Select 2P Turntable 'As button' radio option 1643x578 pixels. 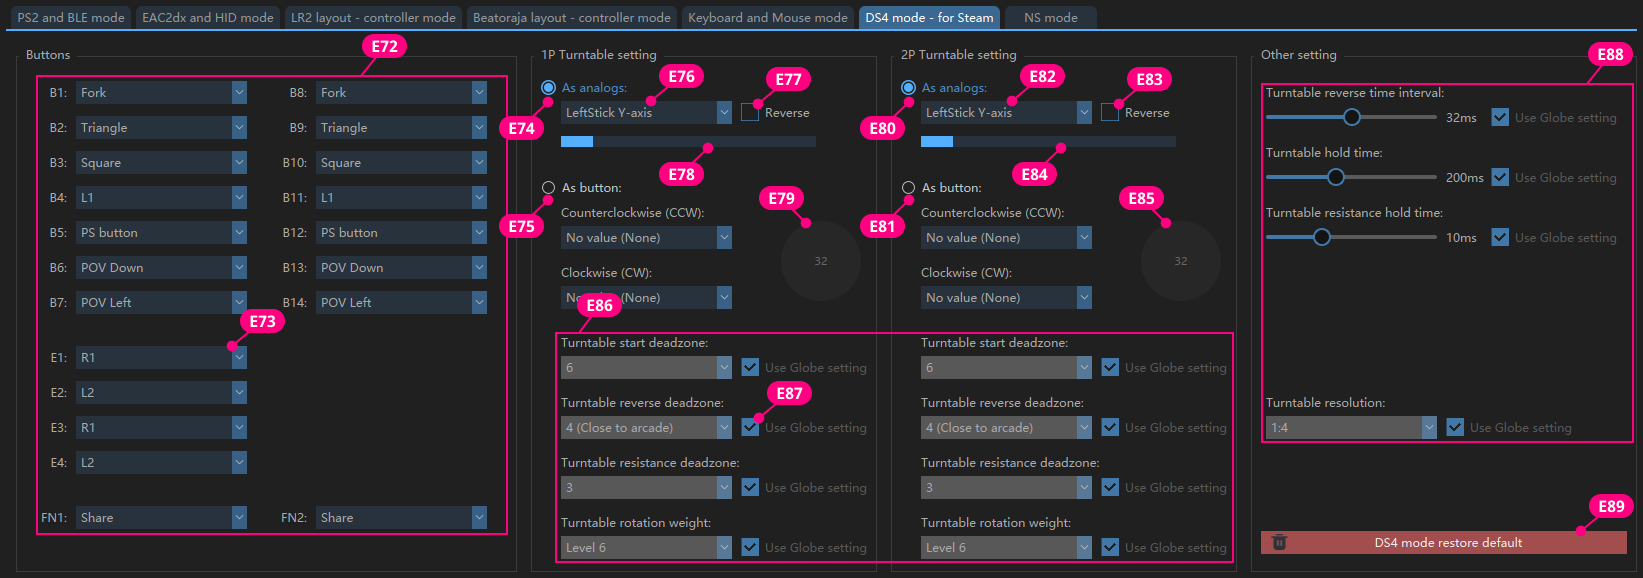coord(908,188)
